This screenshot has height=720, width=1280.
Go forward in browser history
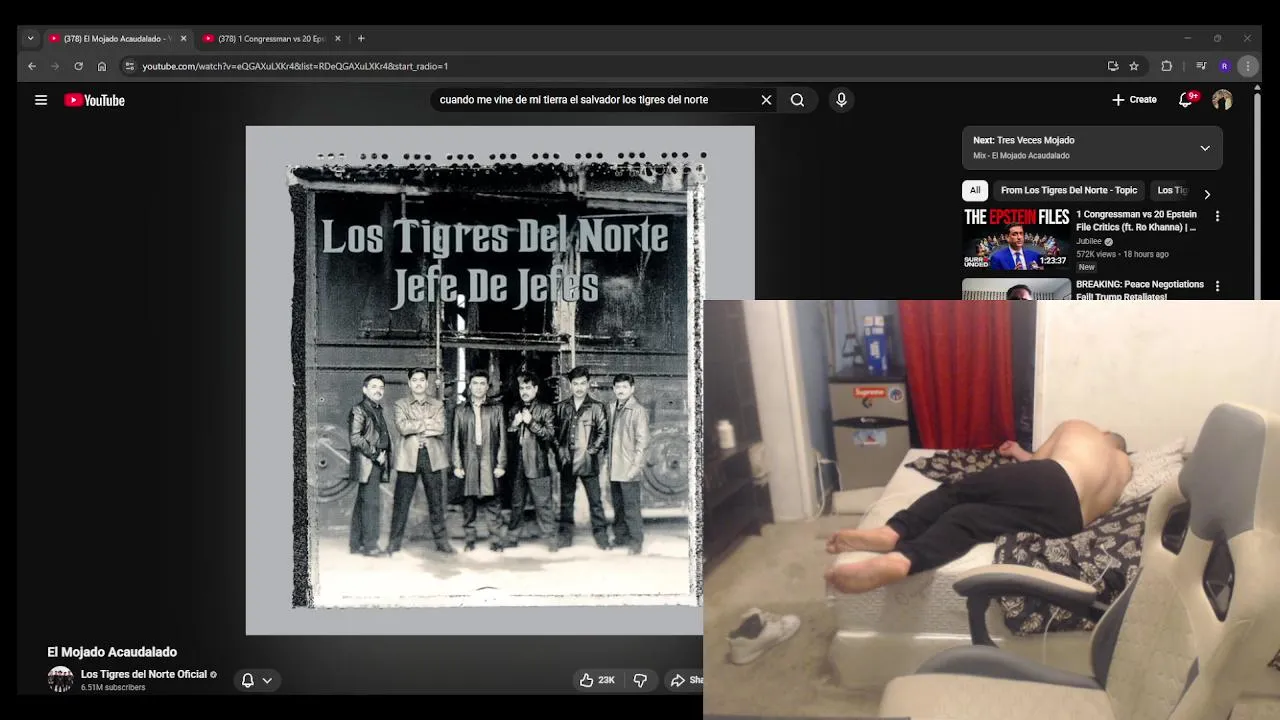coord(55,66)
